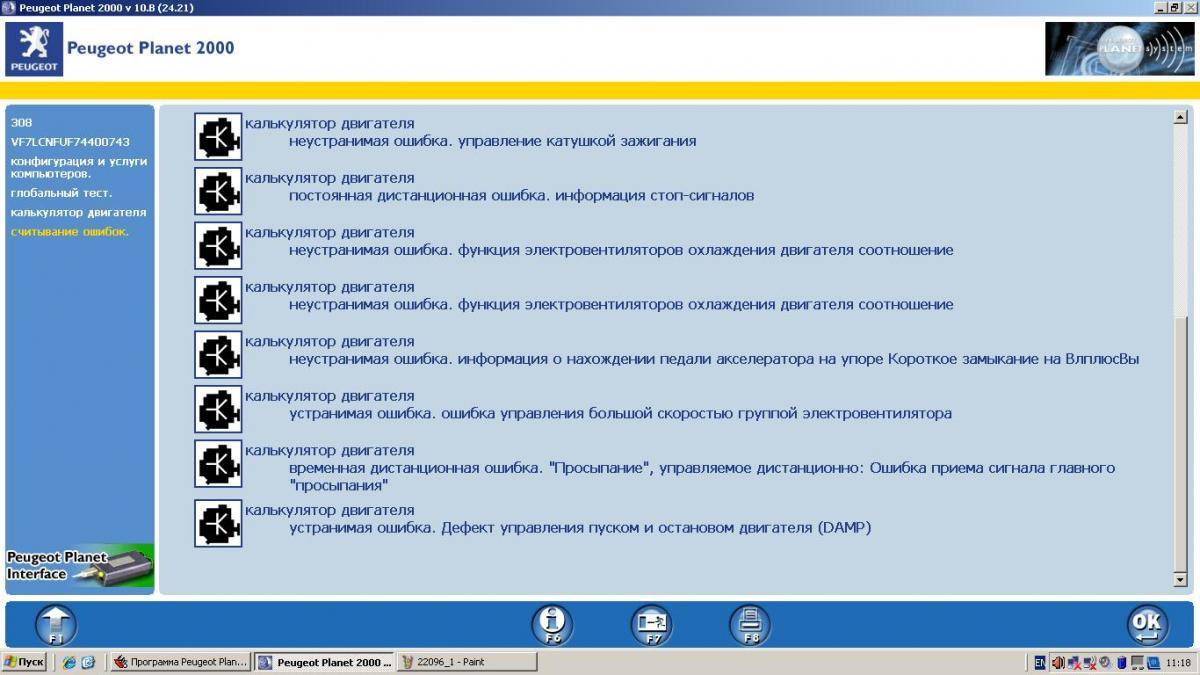1200x675 pixels.
Task: Select engine icon for ignition coil fault
Action: pyautogui.click(x=218, y=137)
